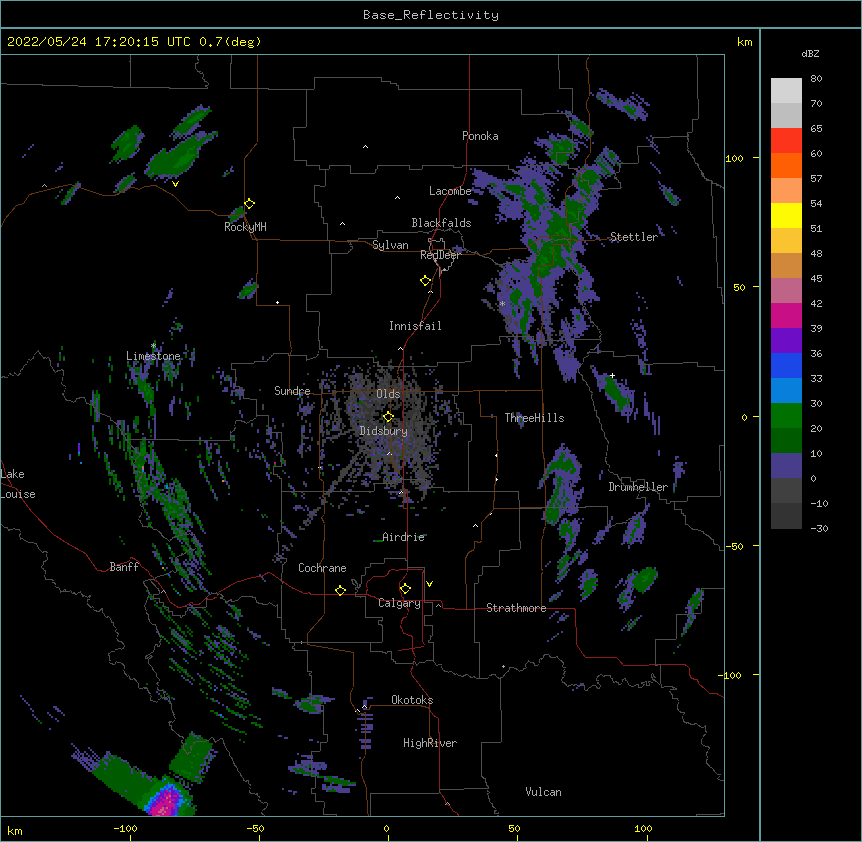Click the 45 value on the dBZ legend

pos(816,279)
